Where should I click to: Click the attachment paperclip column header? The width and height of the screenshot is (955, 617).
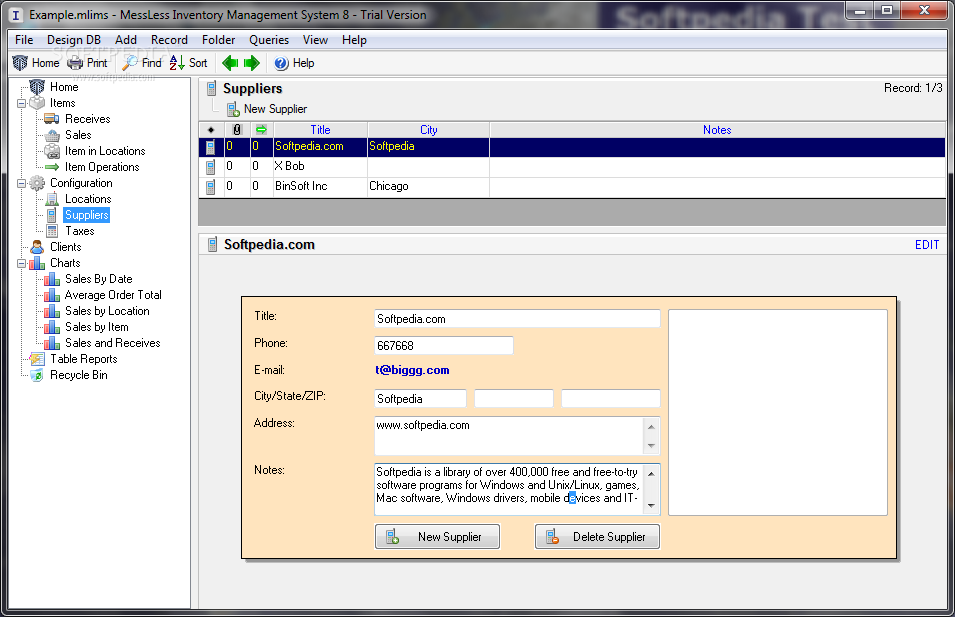238,130
